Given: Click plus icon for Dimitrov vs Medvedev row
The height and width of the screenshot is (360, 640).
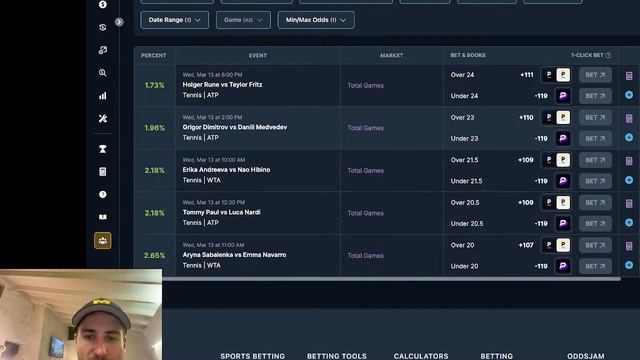Looking at the screenshot, I should 629,138.
